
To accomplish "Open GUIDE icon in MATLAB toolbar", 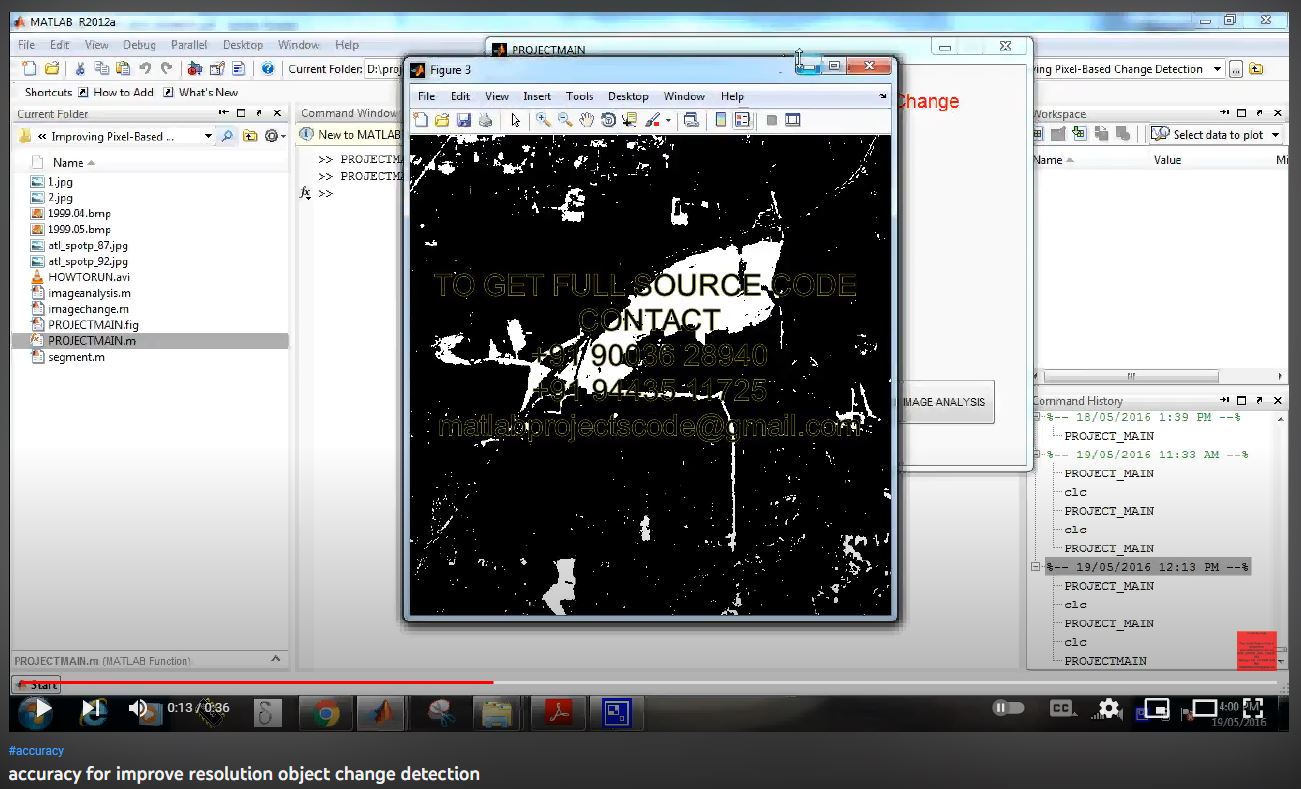I will (216, 69).
